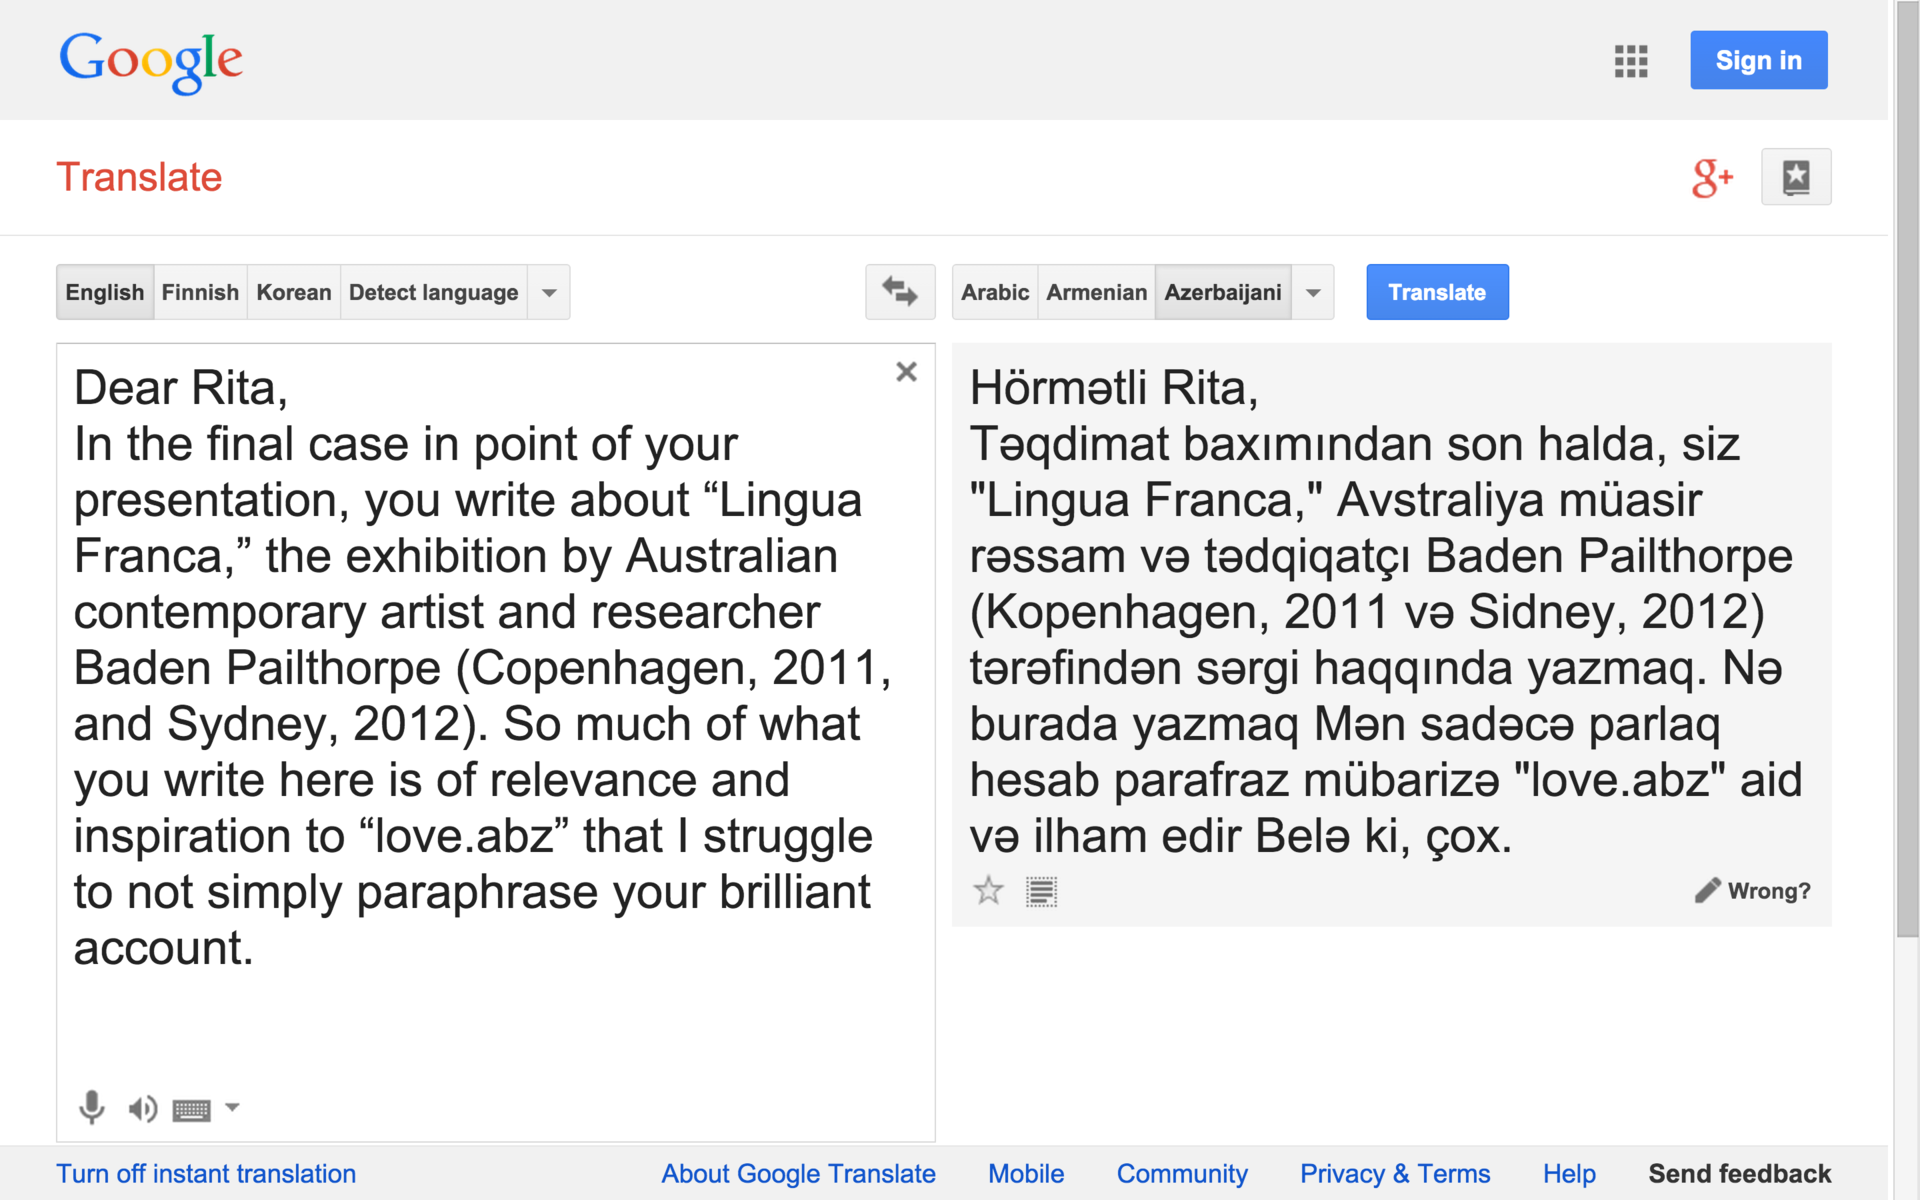
Task: Expand the target language dropdown arrow
Action: [x=1313, y=293]
